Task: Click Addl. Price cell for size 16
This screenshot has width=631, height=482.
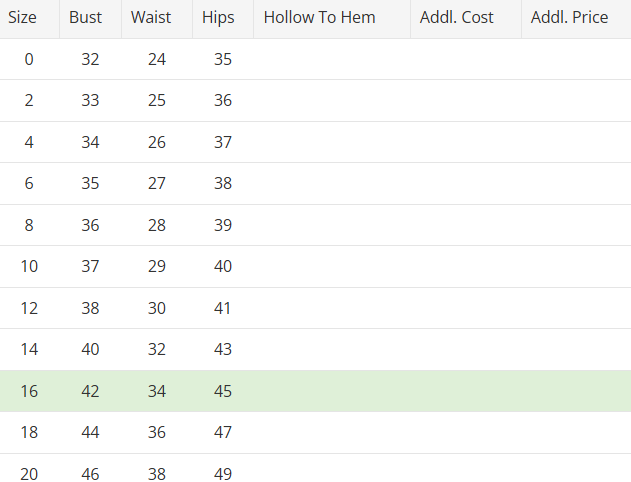Action: click(x=576, y=391)
